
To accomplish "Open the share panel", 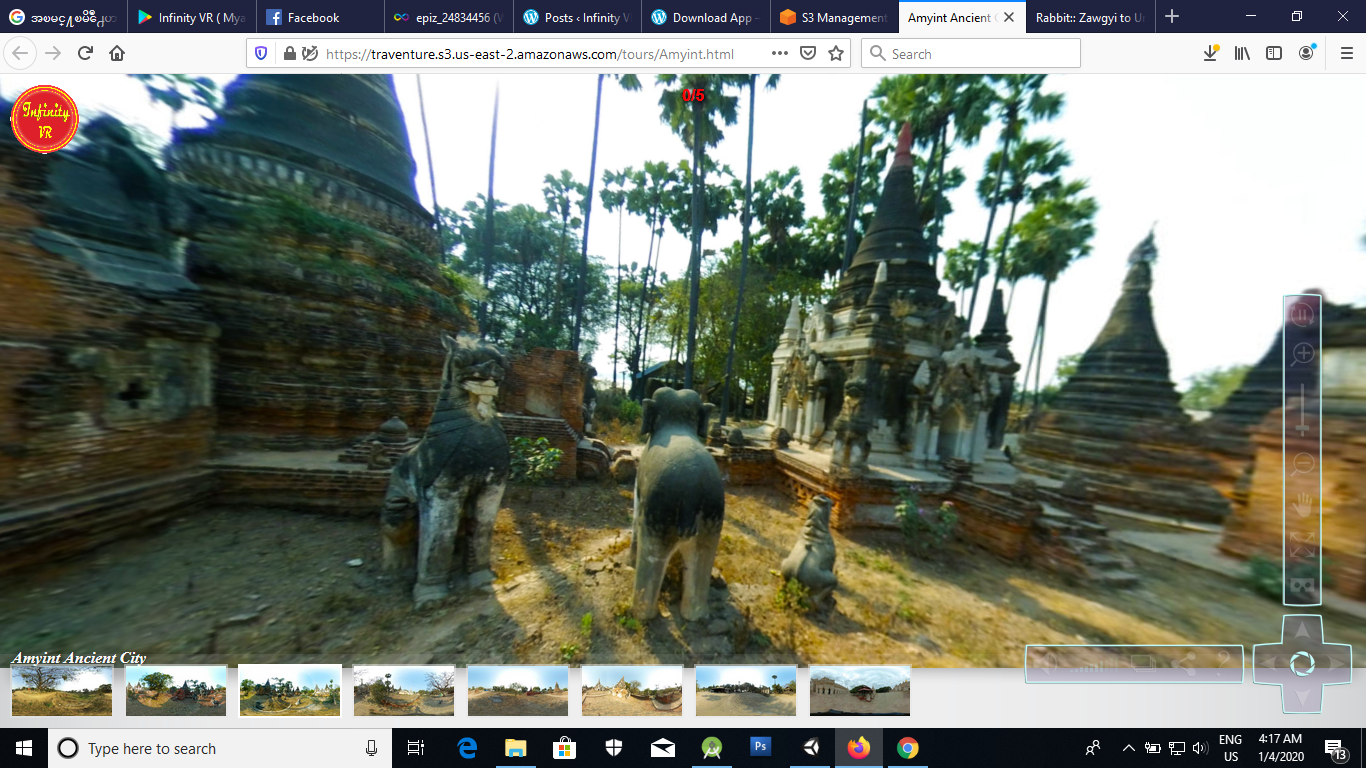I will point(1184,663).
